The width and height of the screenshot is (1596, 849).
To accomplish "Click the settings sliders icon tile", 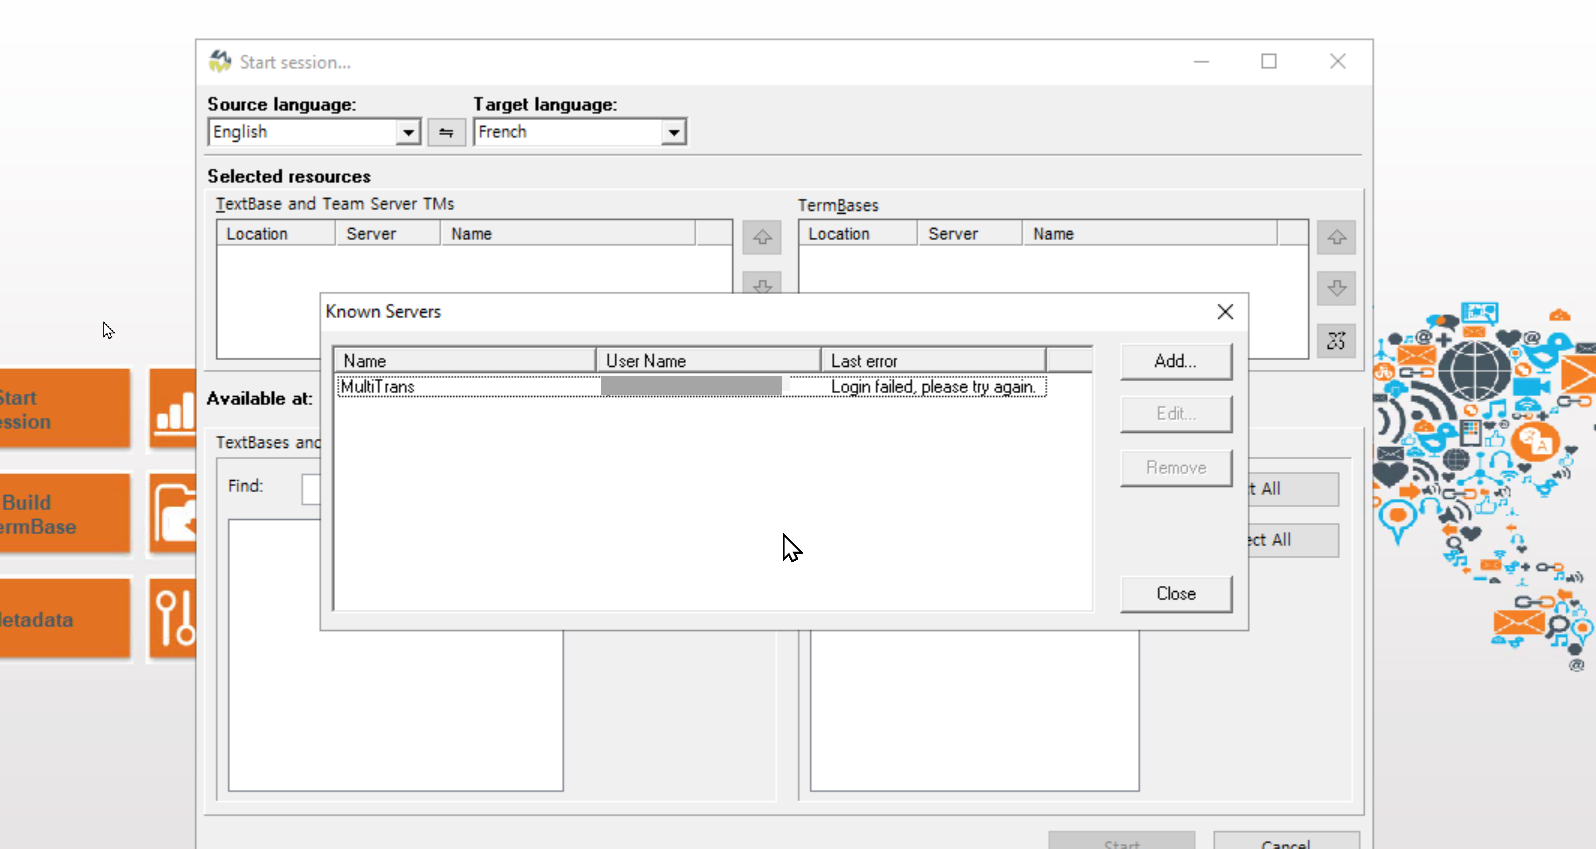I will 173,619.
